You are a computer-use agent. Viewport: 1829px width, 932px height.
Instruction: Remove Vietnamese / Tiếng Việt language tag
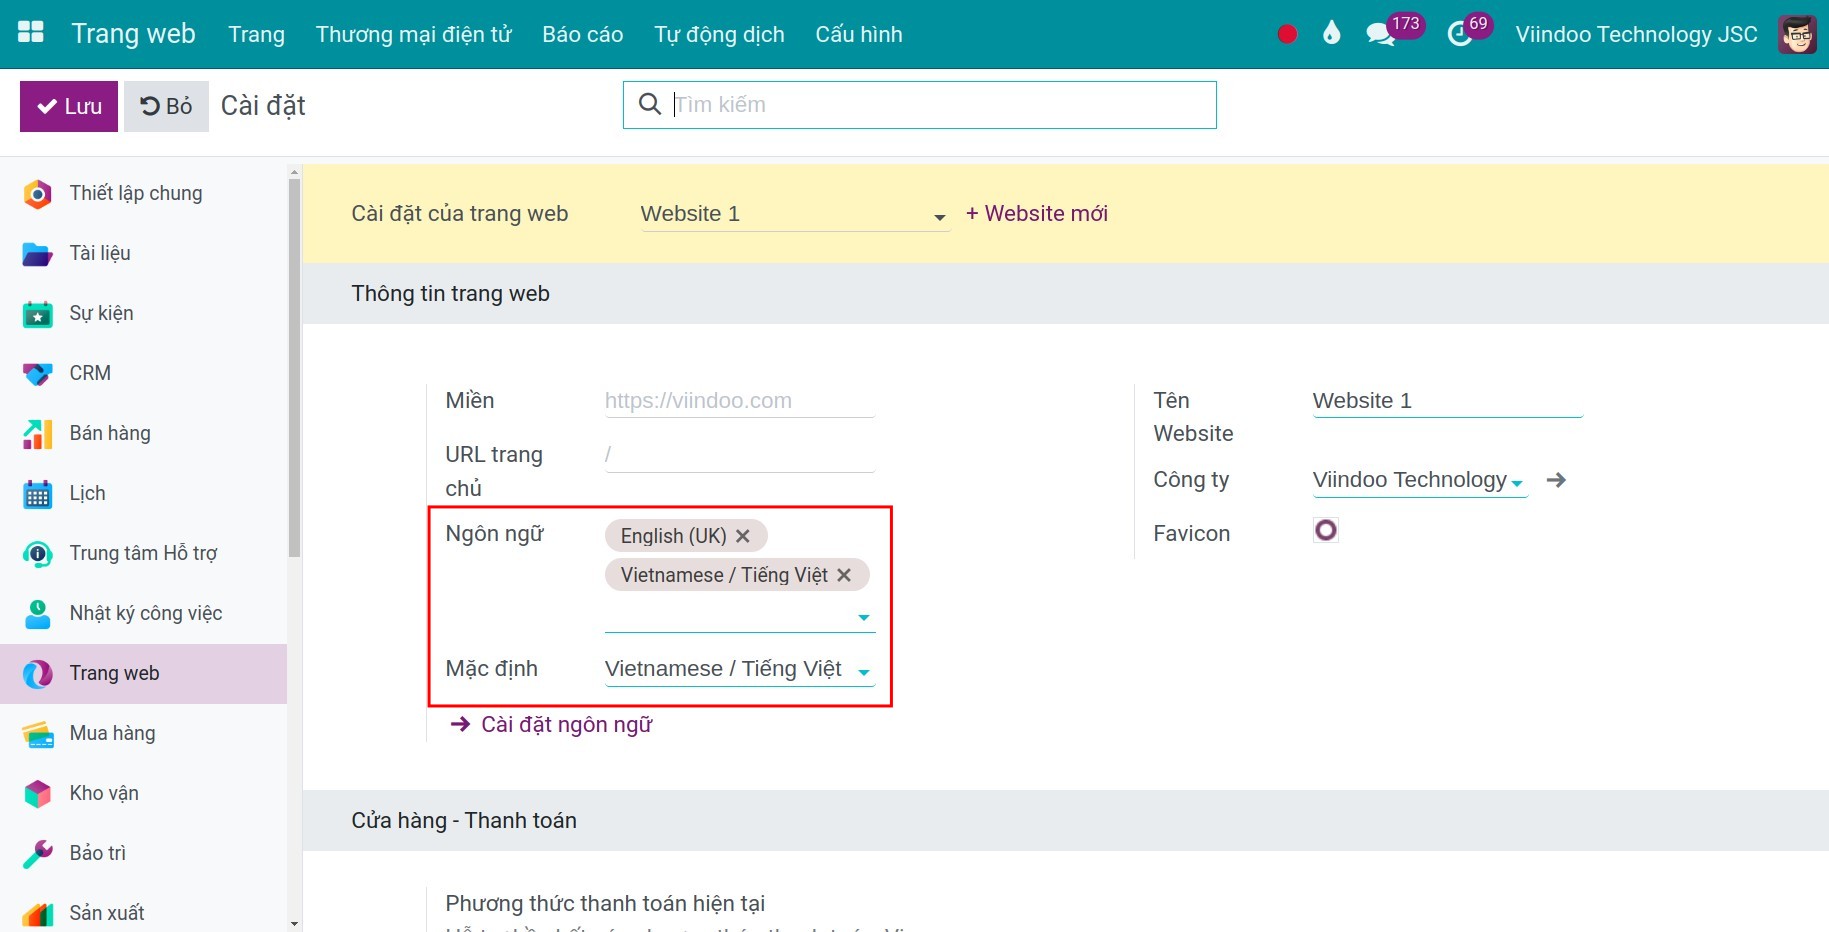point(844,575)
